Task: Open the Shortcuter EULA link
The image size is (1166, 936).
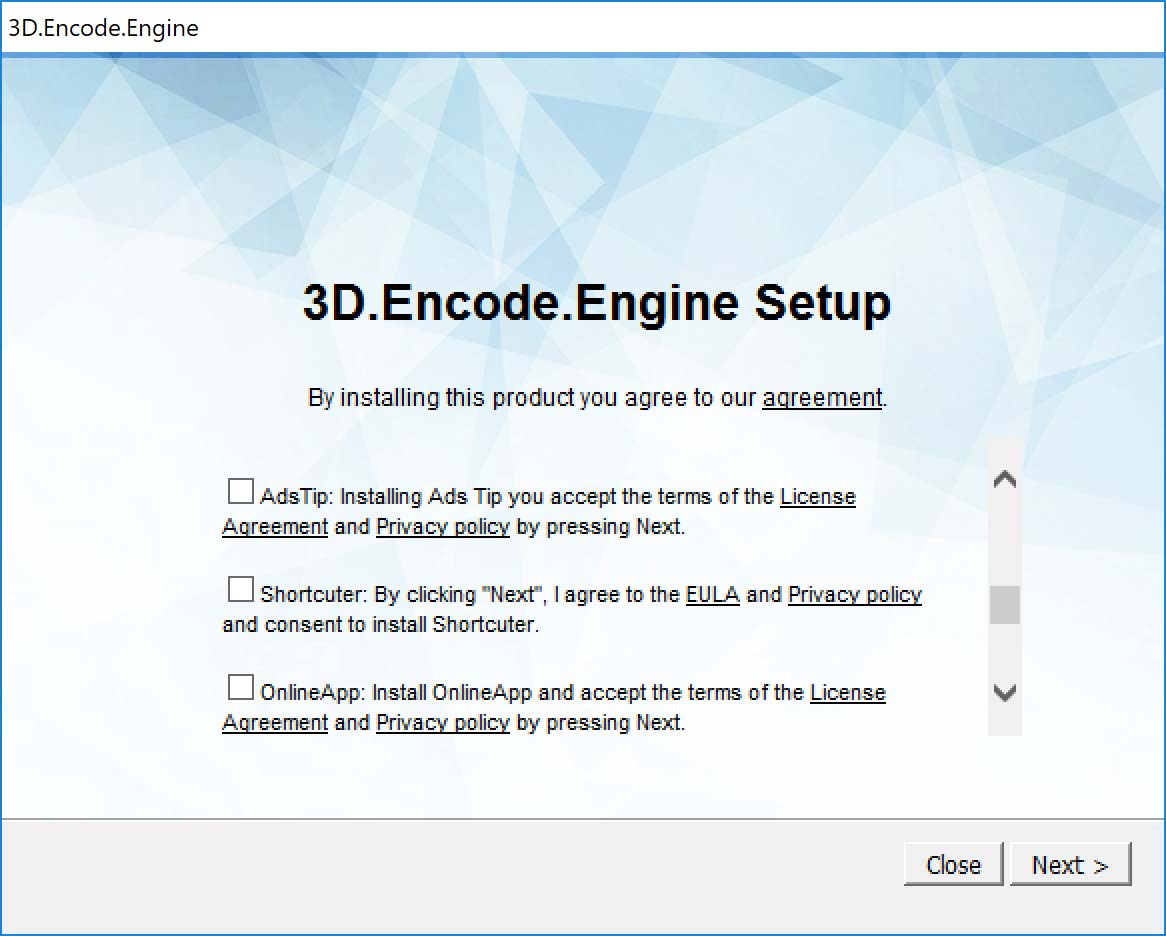Action: pos(712,595)
